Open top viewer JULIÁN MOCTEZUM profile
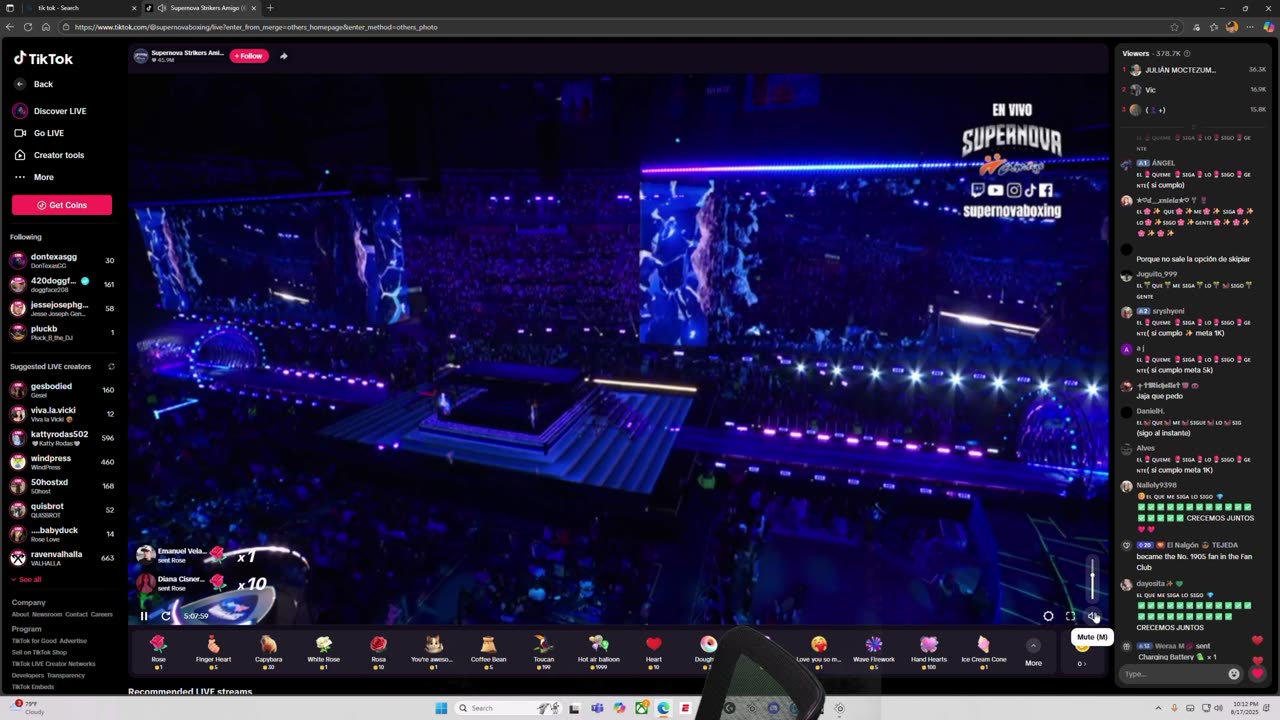The width and height of the screenshot is (1280, 720). tap(1194, 70)
